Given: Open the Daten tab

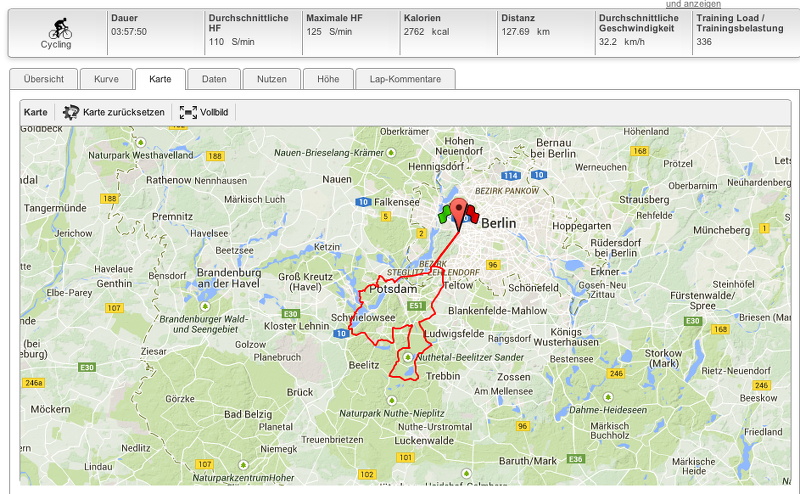Looking at the screenshot, I should point(214,79).
